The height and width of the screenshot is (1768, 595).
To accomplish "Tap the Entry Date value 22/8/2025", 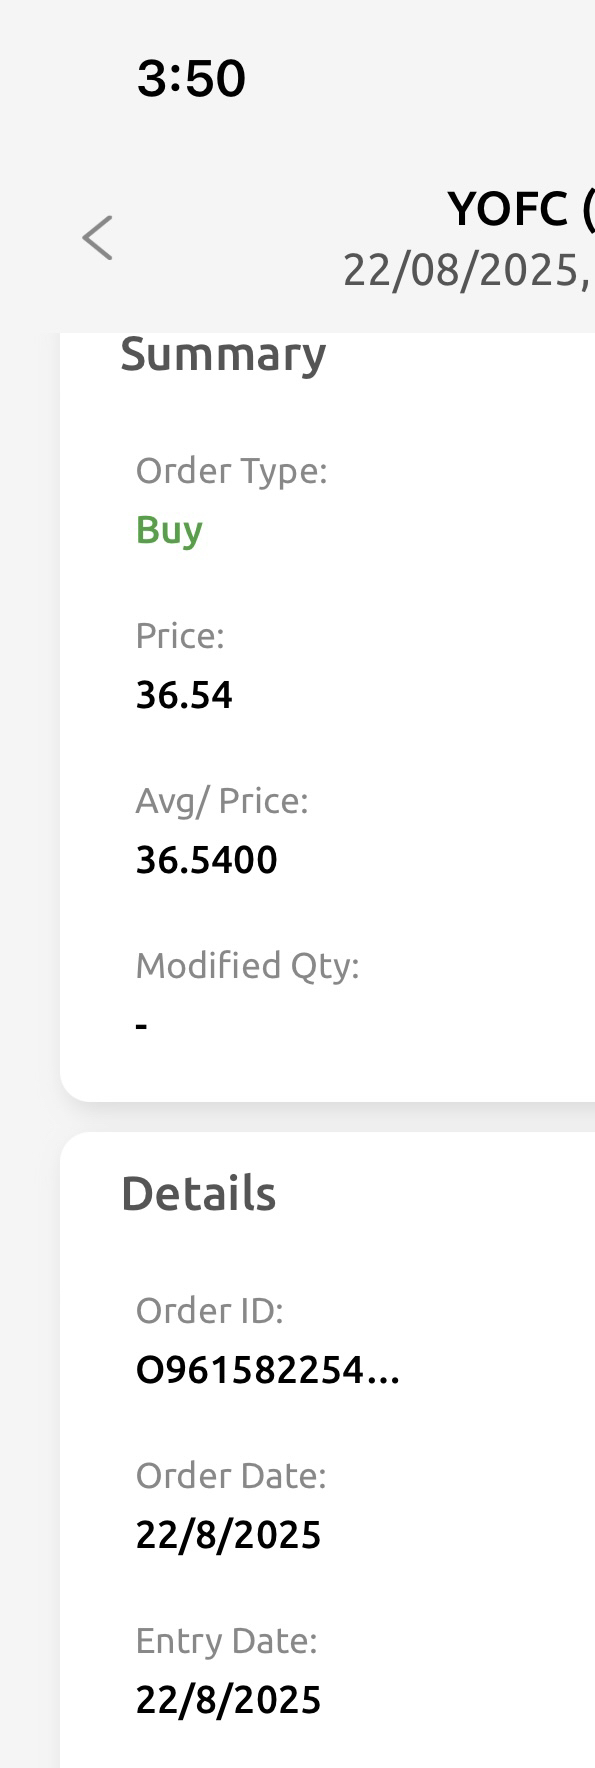I will (229, 1701).
